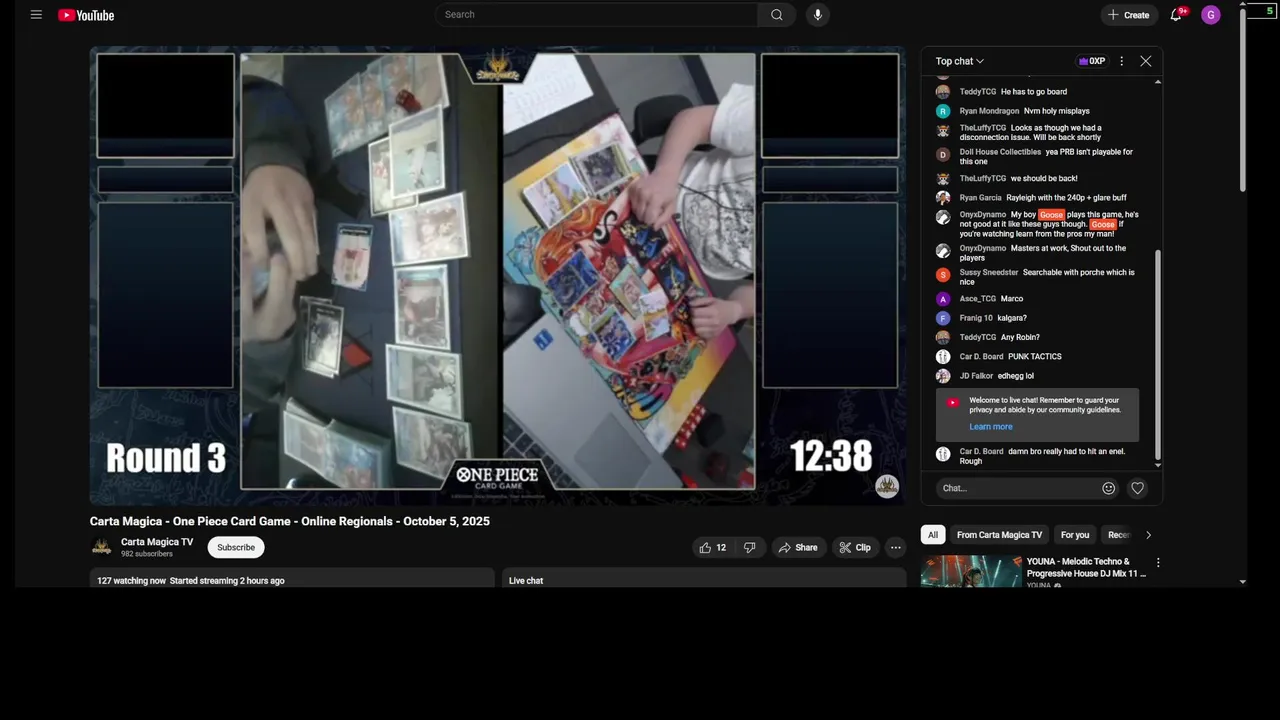Focus the YouTube search box
This screenshot has width=1280, height=720.
click(x=596, y=15)
